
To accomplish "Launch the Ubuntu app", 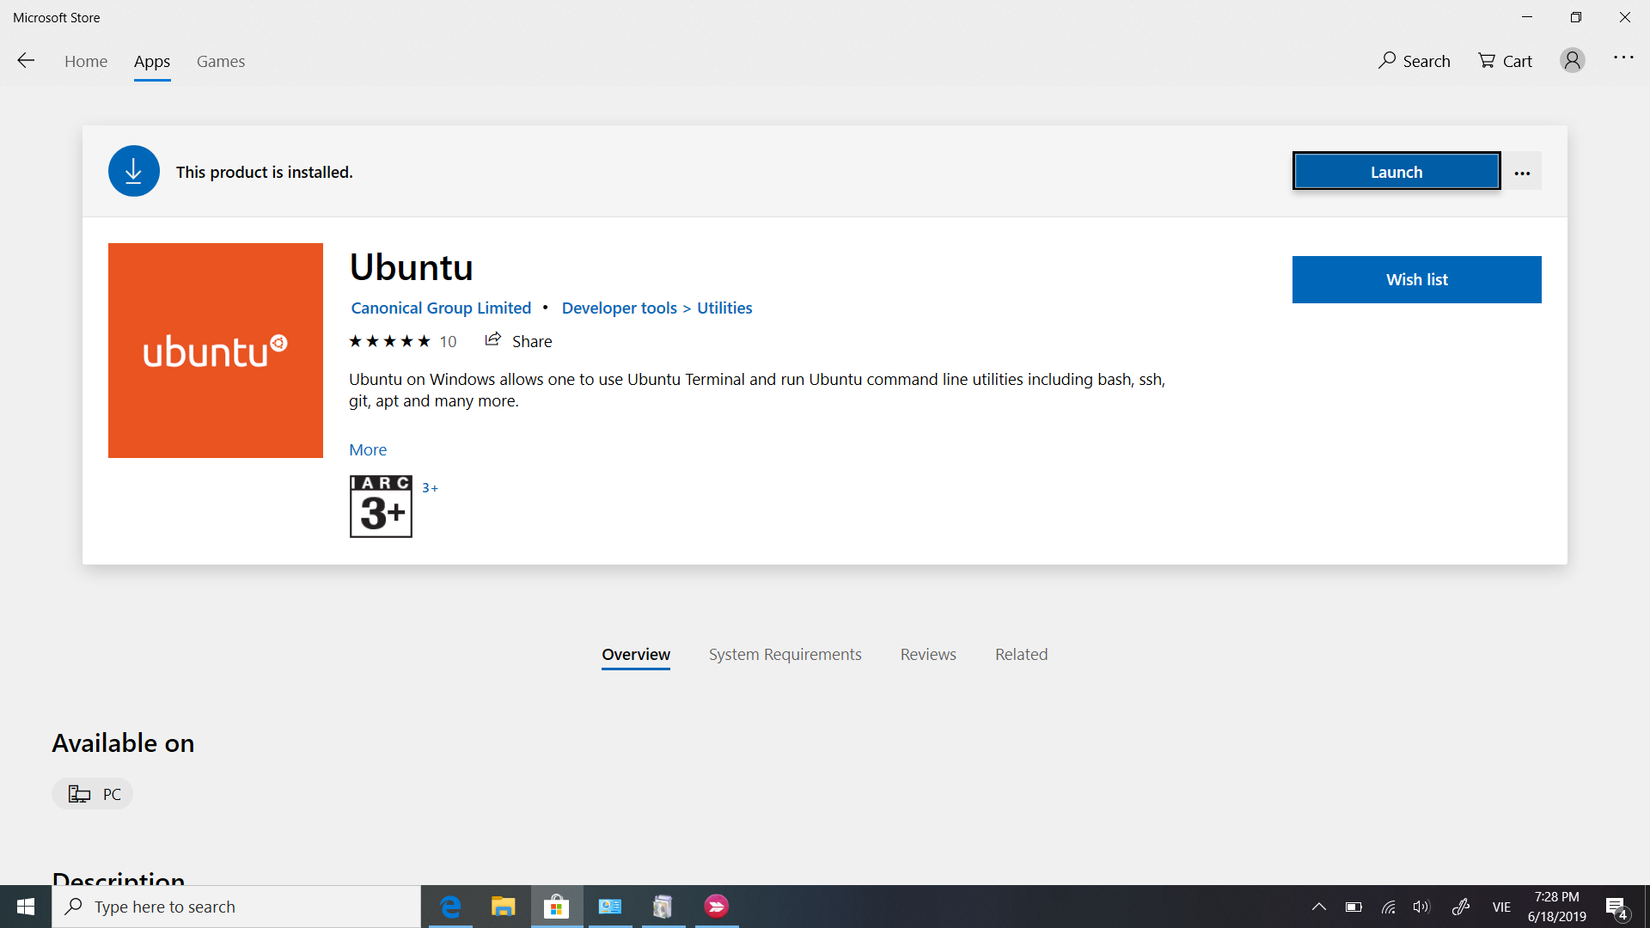I will click(1396, 172).
